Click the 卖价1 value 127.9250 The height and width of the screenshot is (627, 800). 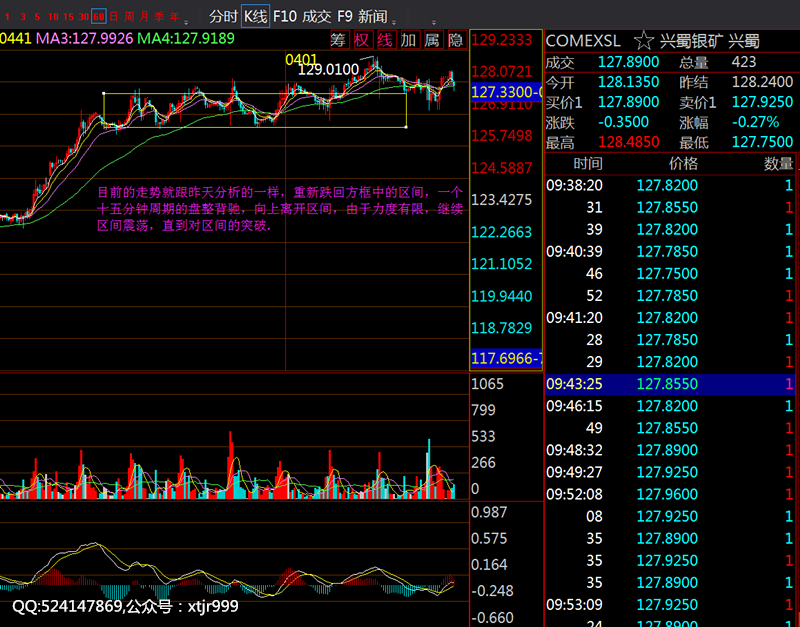(x=762, y=102)
